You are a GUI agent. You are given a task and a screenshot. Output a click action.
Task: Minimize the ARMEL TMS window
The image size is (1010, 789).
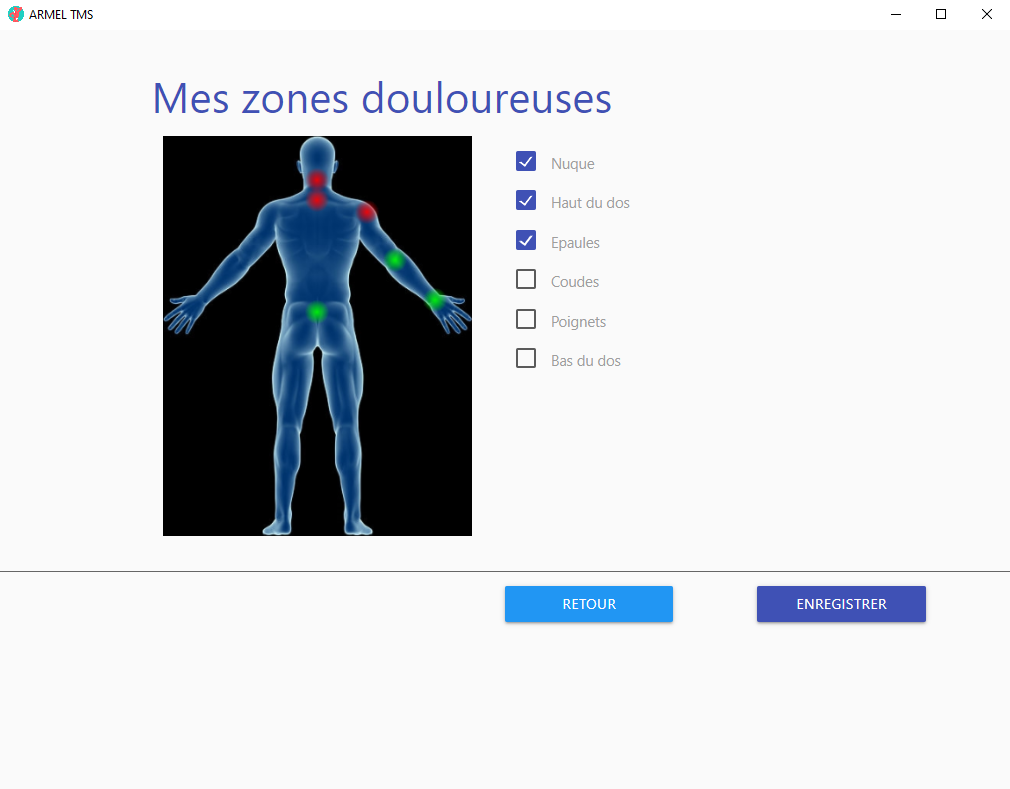tap(895, 14)
